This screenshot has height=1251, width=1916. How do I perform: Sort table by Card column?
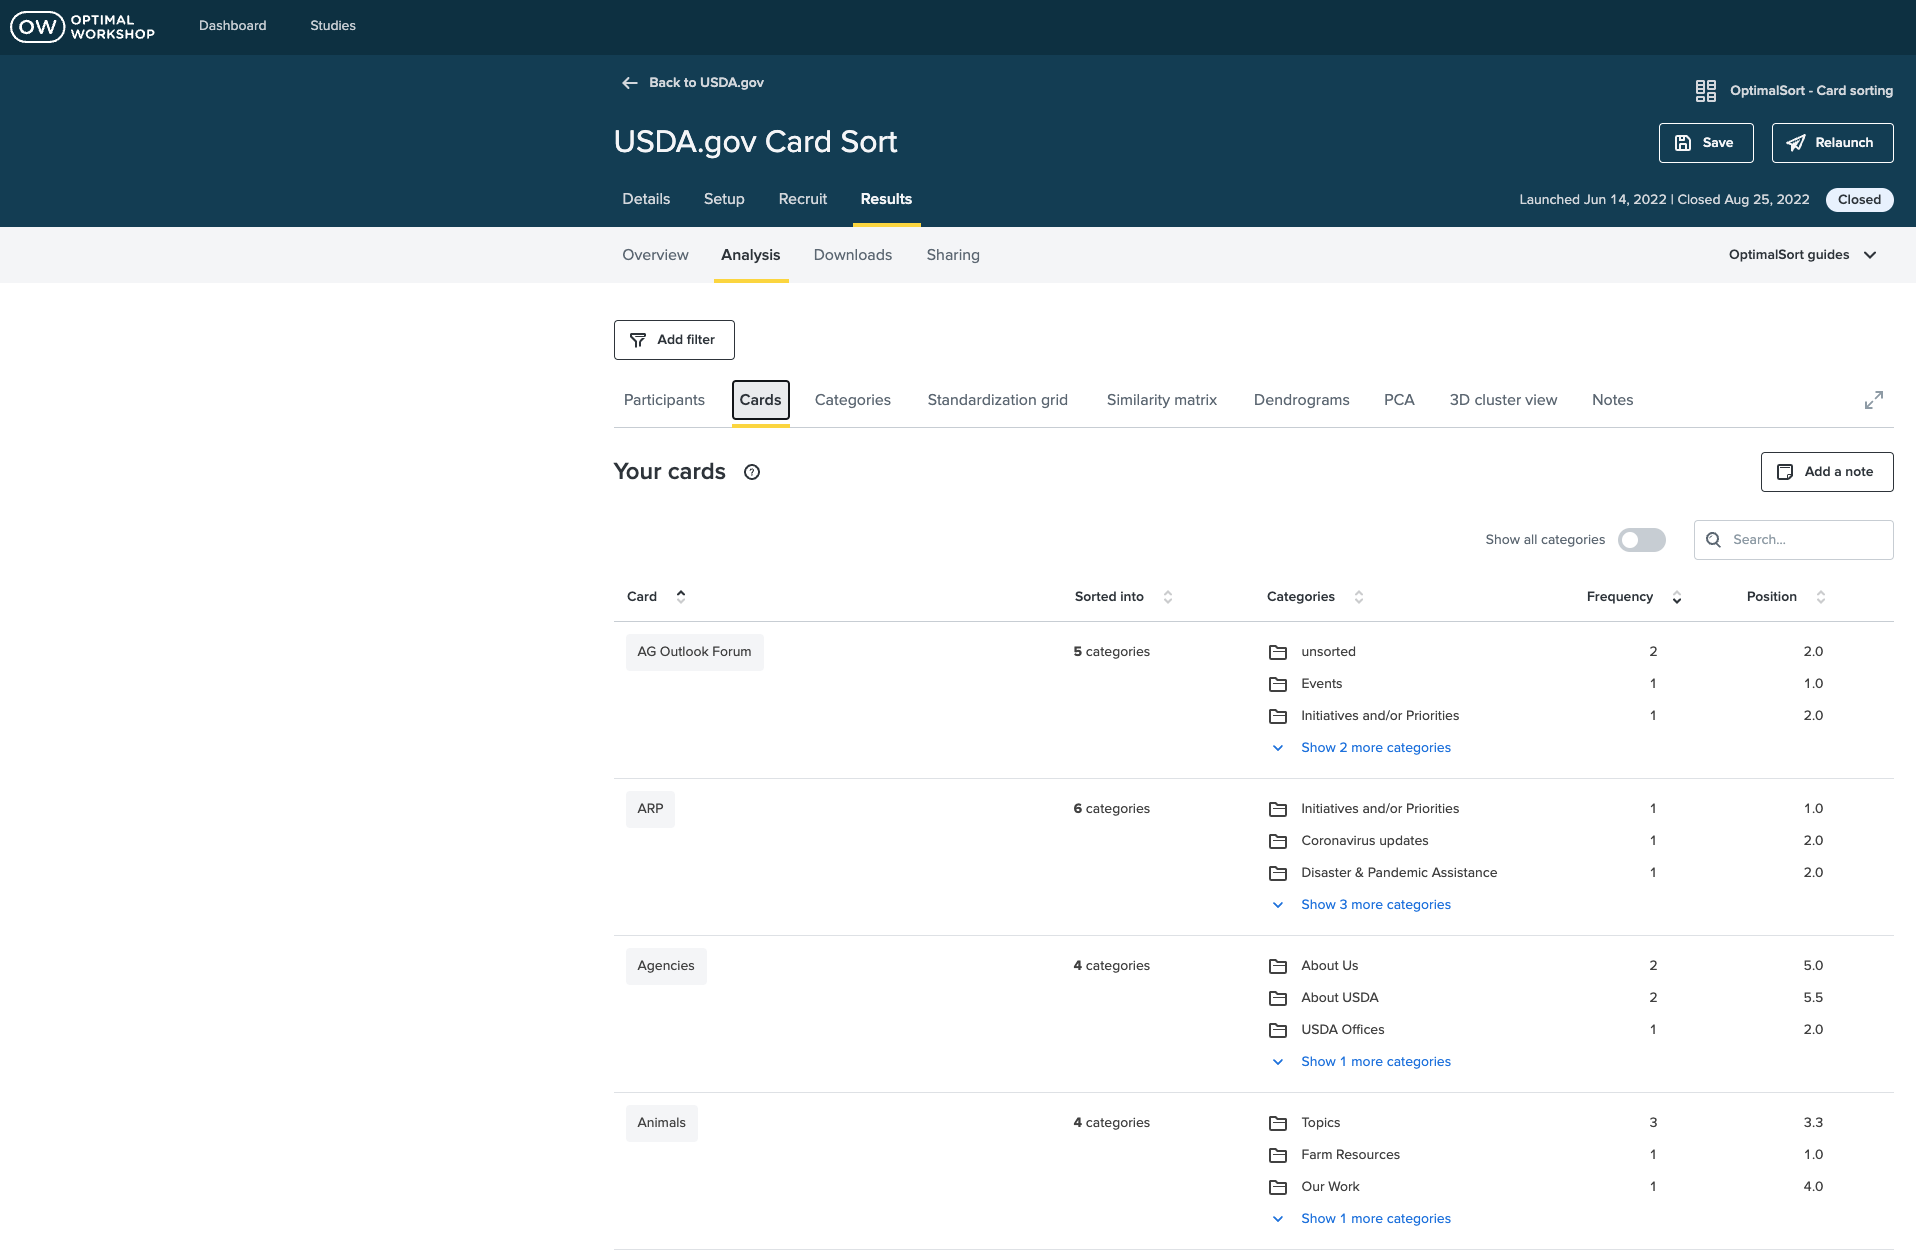click(x=681, y=597)
